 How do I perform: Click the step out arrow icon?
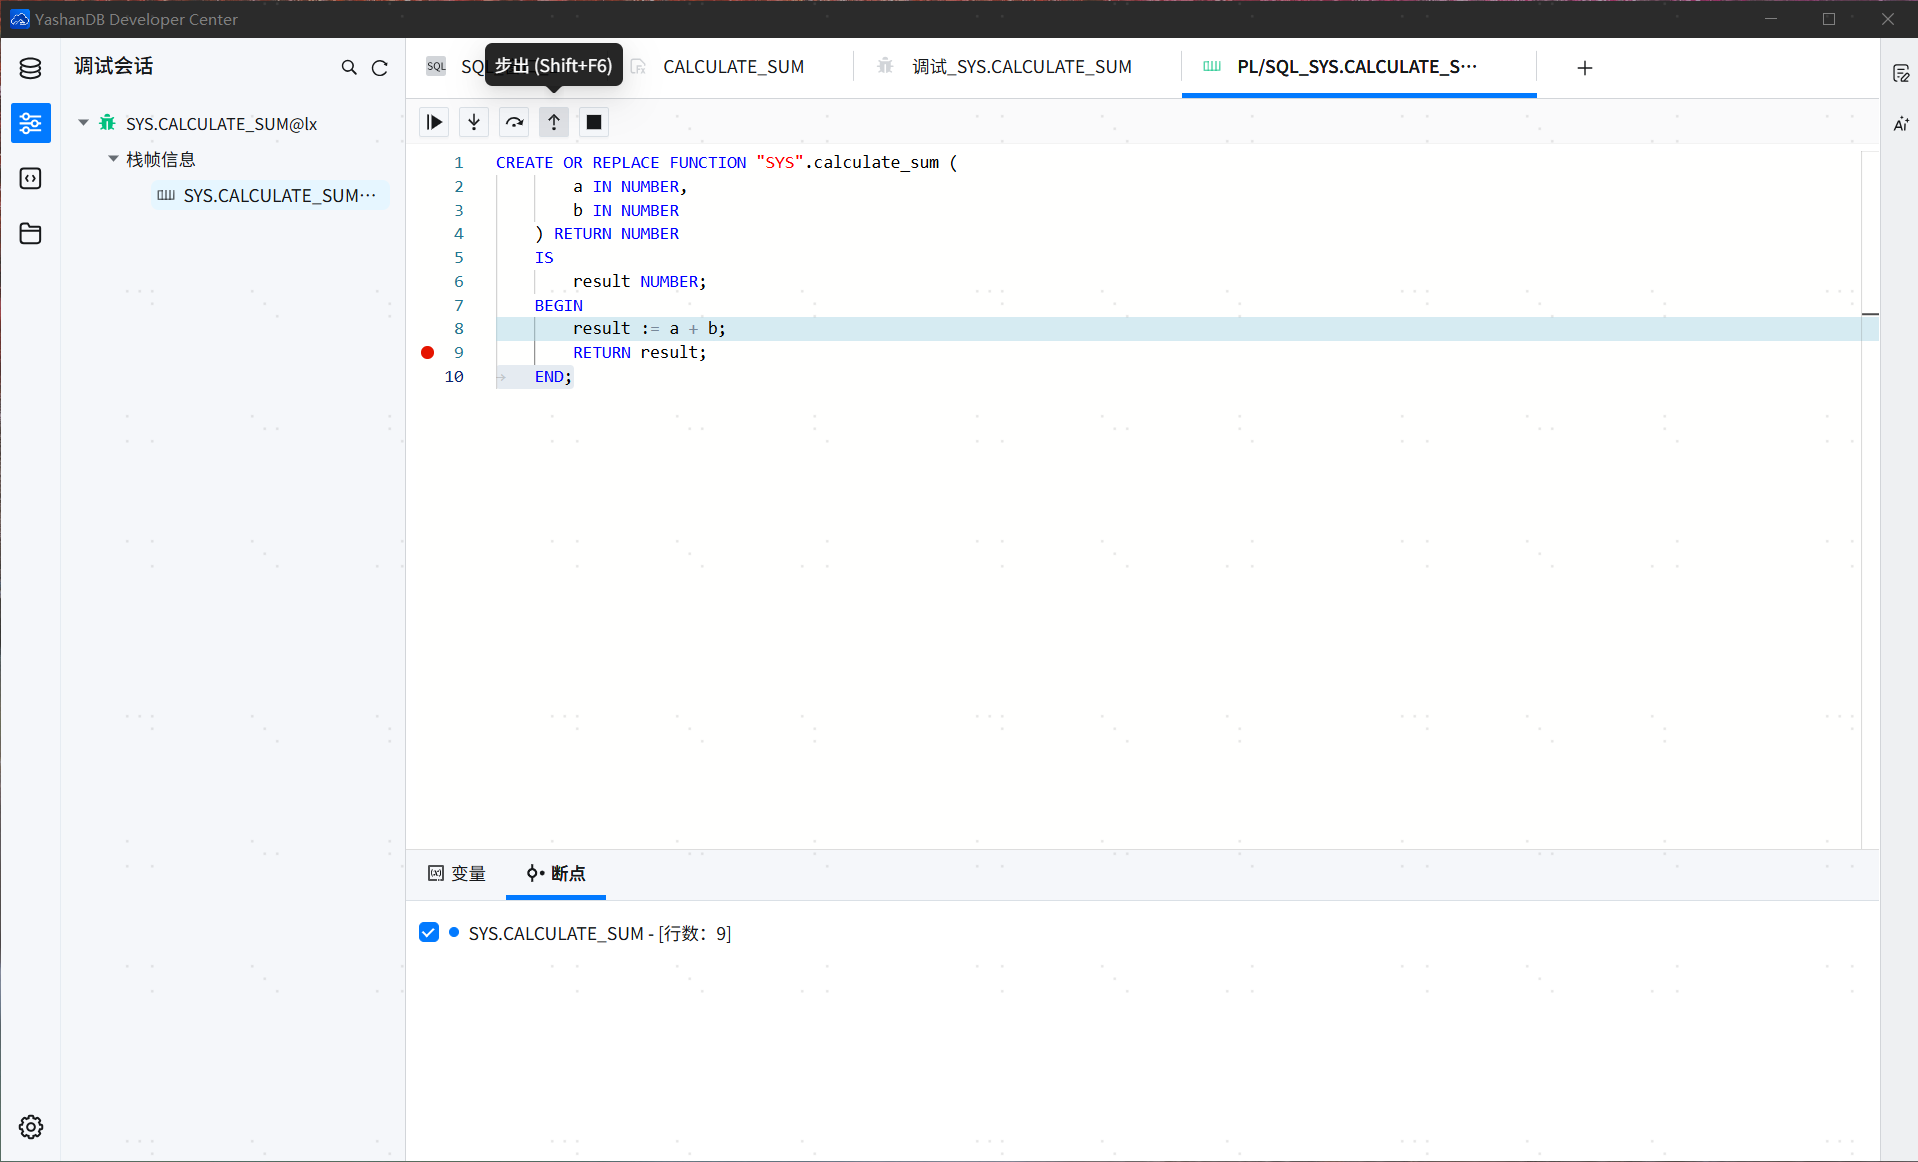pyautogui.click(x=554, y=122)
